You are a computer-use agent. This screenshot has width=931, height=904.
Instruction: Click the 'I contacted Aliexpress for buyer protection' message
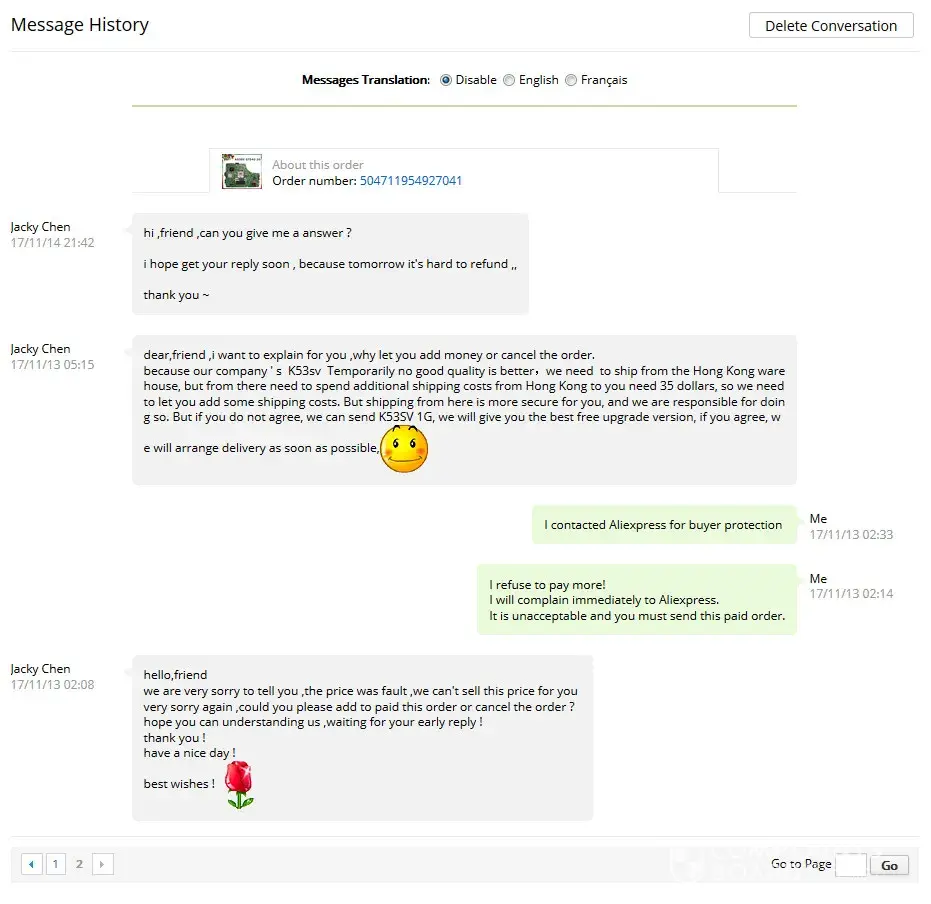coord(664,525)
